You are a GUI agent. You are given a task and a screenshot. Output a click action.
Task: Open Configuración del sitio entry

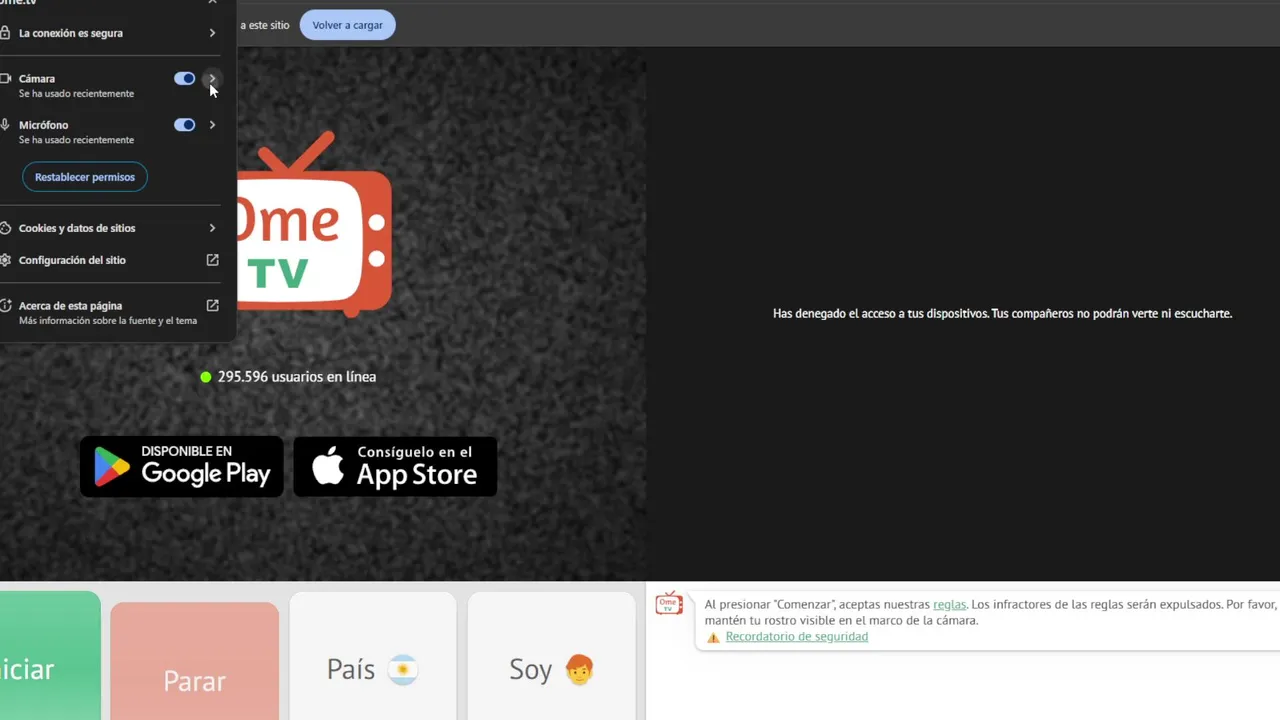tap(110, 260)
